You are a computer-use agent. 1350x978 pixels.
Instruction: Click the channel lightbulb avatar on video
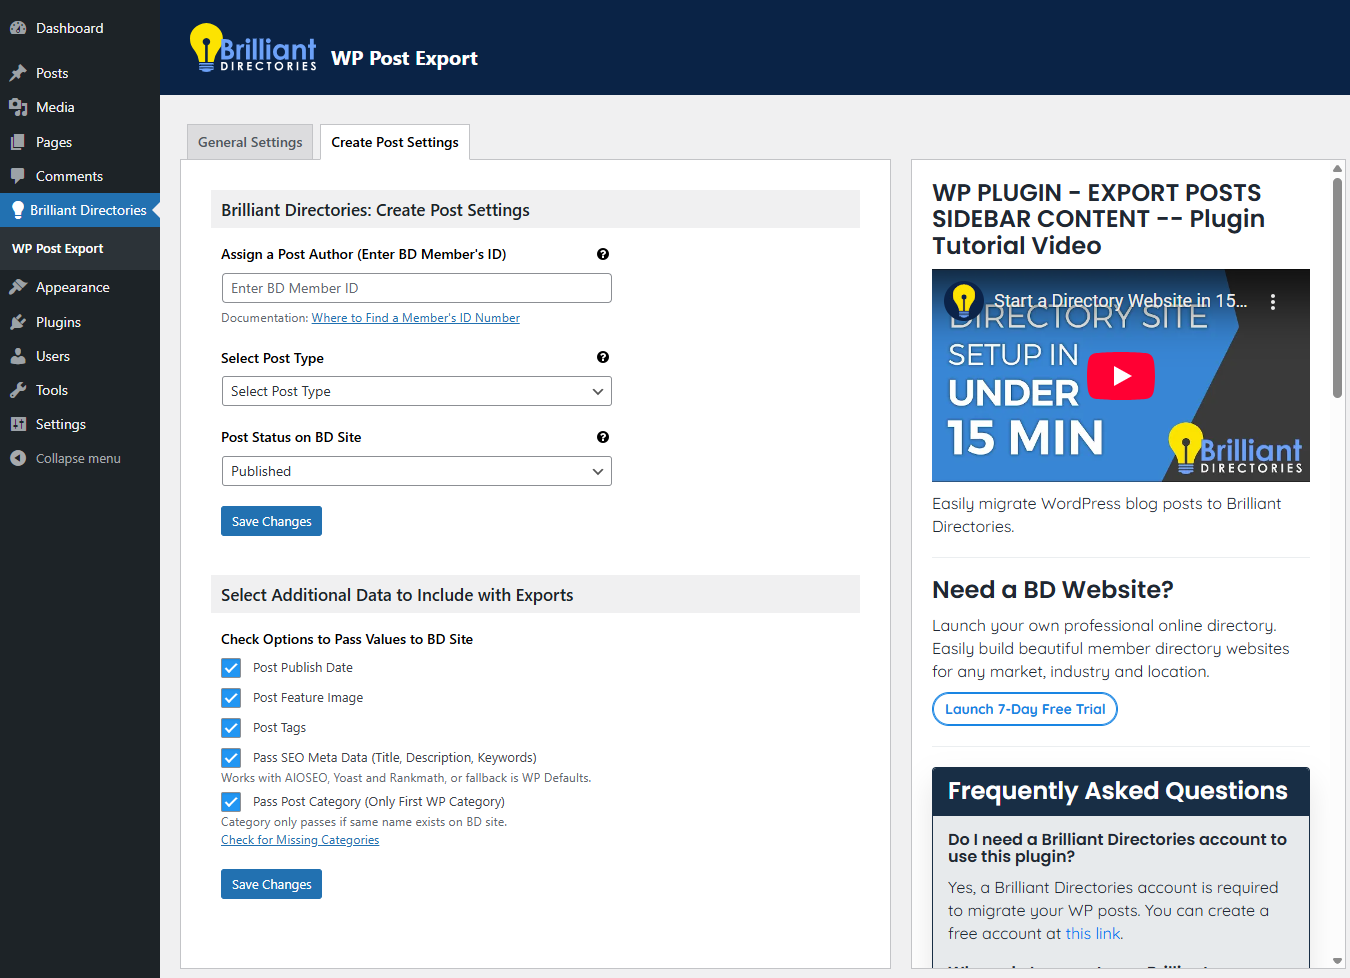point(964,300)
